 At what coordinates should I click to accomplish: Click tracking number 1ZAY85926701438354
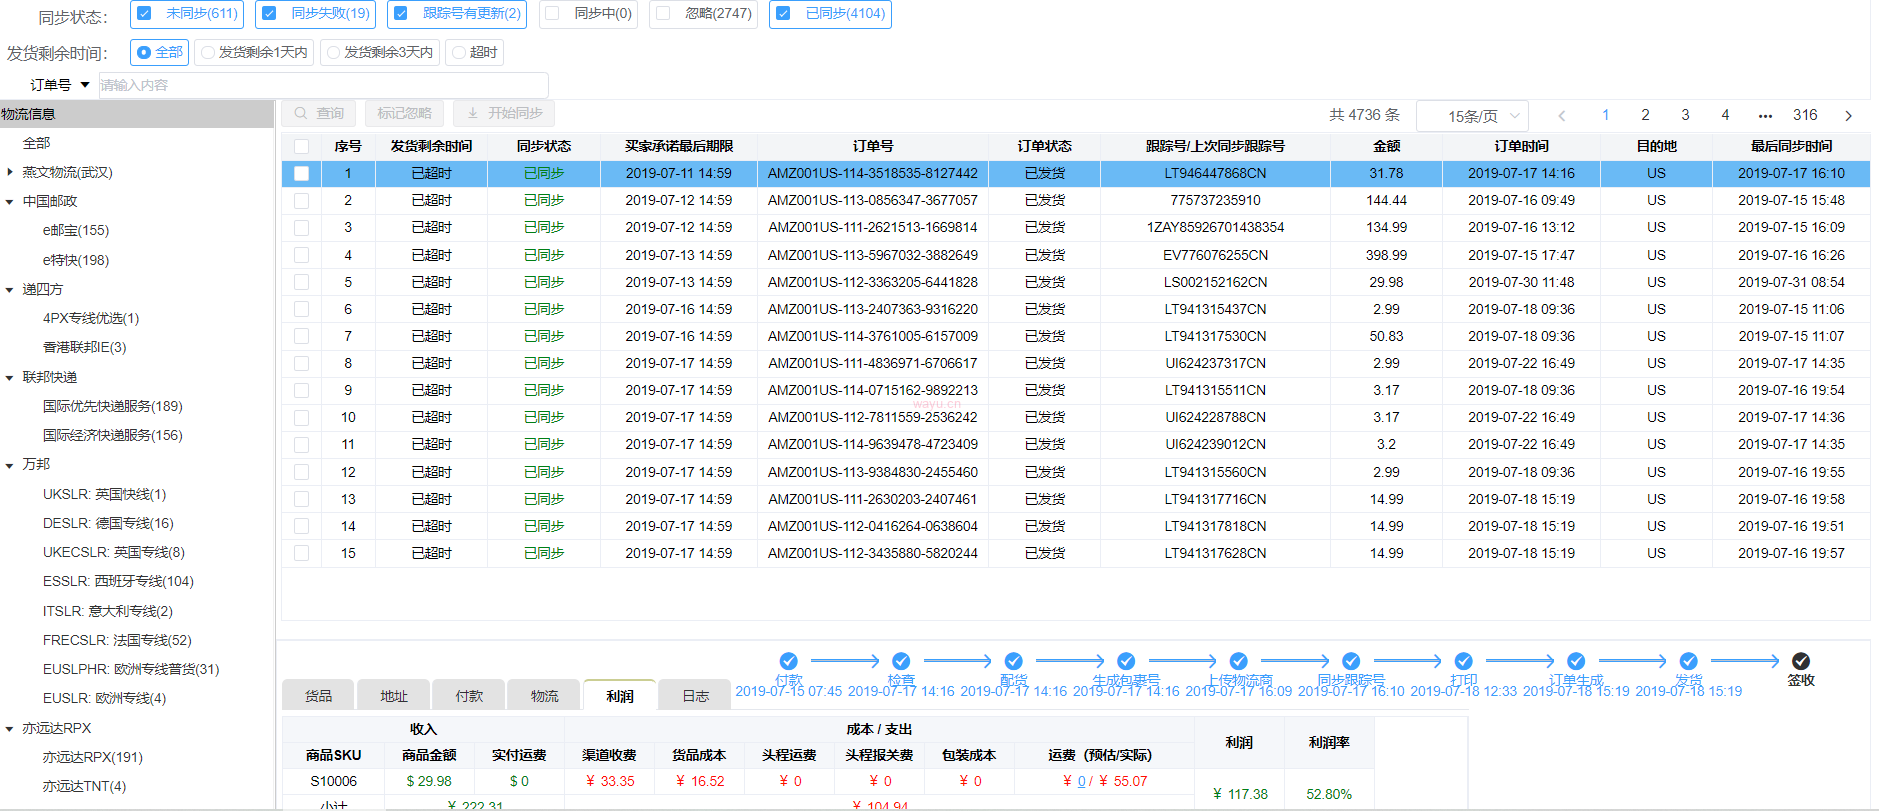tap(1215, 227)
